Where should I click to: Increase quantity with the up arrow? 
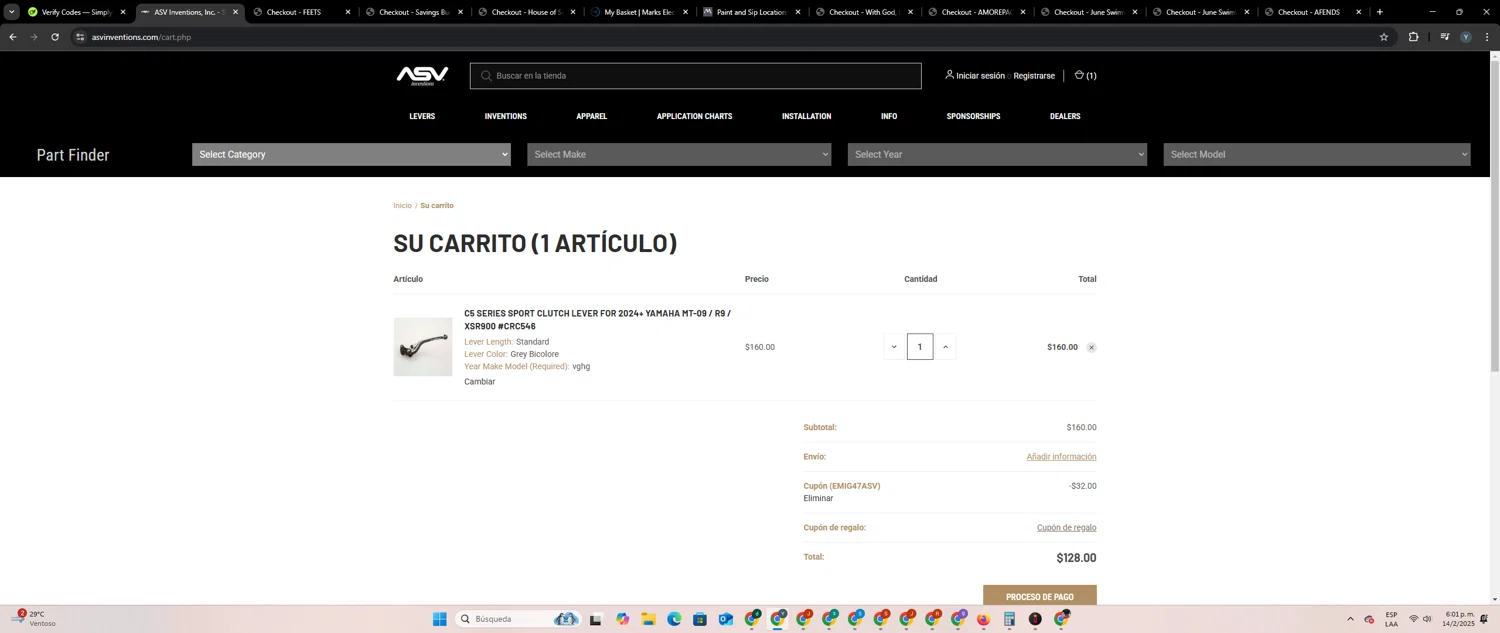pyautogui.click(x=945, y=347)
